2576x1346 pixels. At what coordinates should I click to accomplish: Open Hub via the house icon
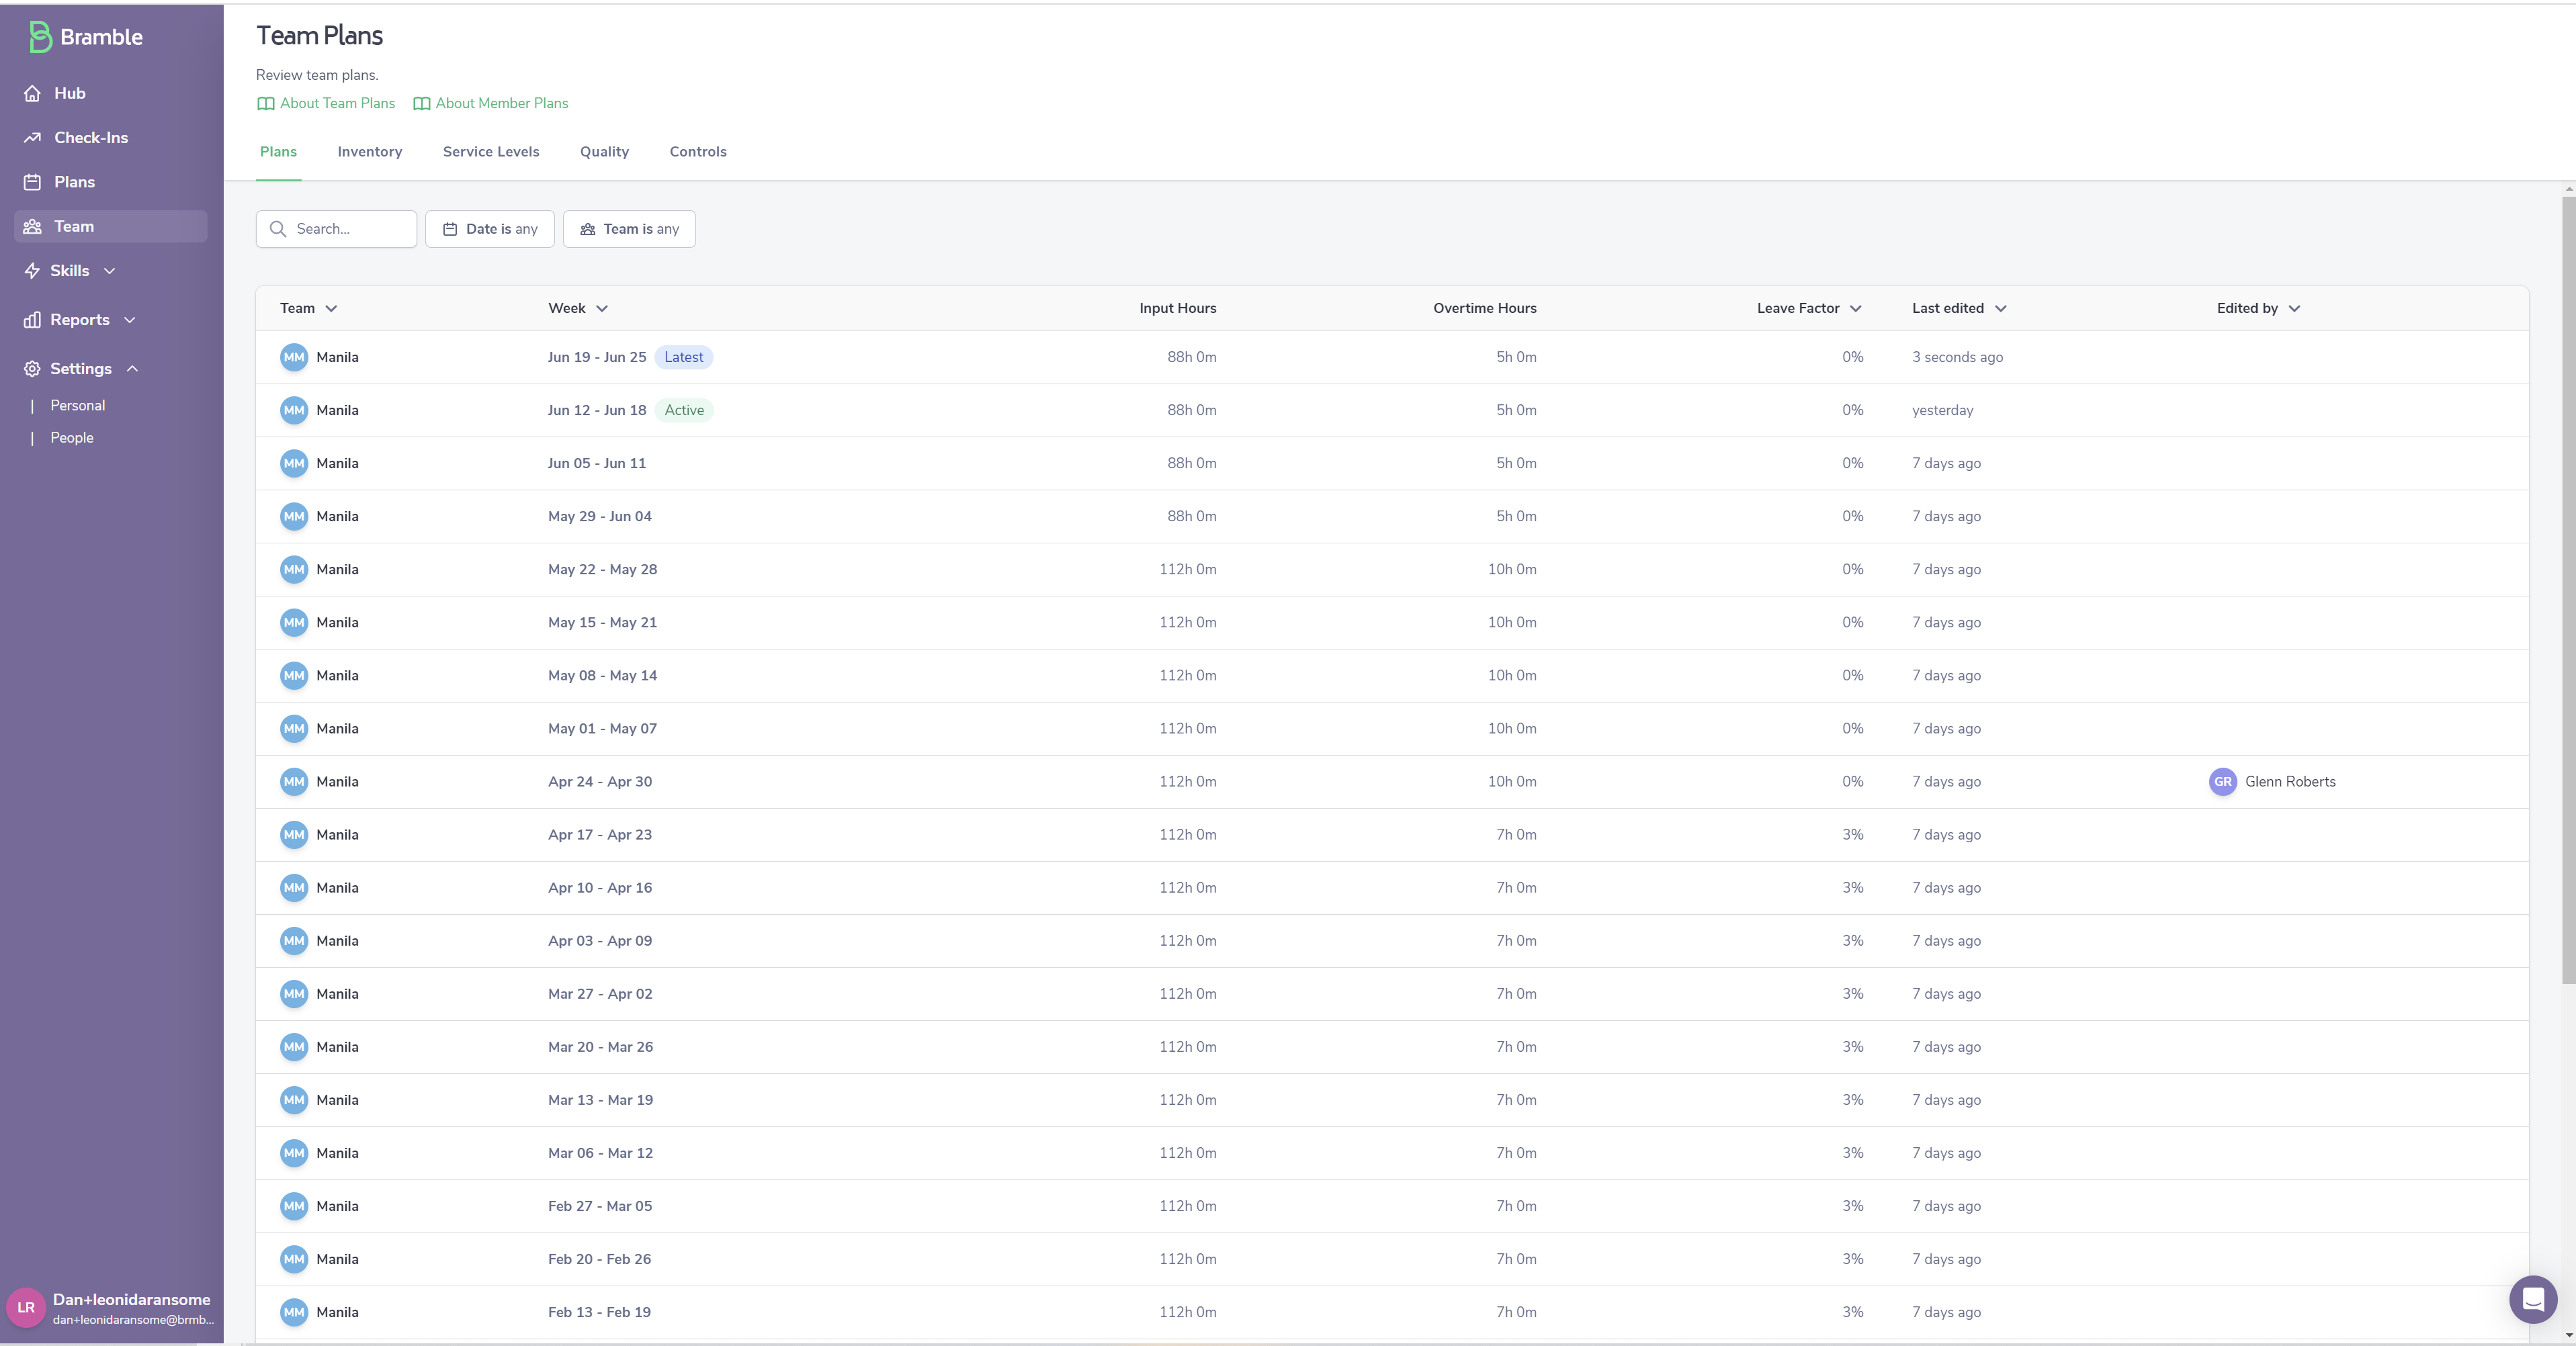[33, 93]
